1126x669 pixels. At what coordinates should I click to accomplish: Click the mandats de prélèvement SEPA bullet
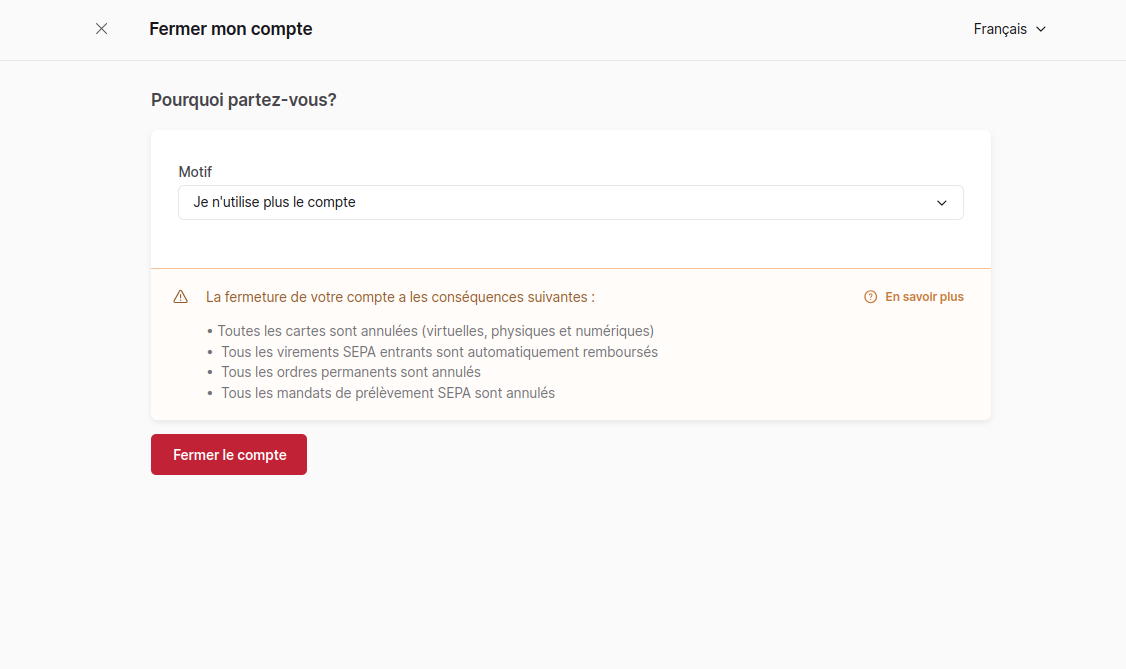point(388,393)
